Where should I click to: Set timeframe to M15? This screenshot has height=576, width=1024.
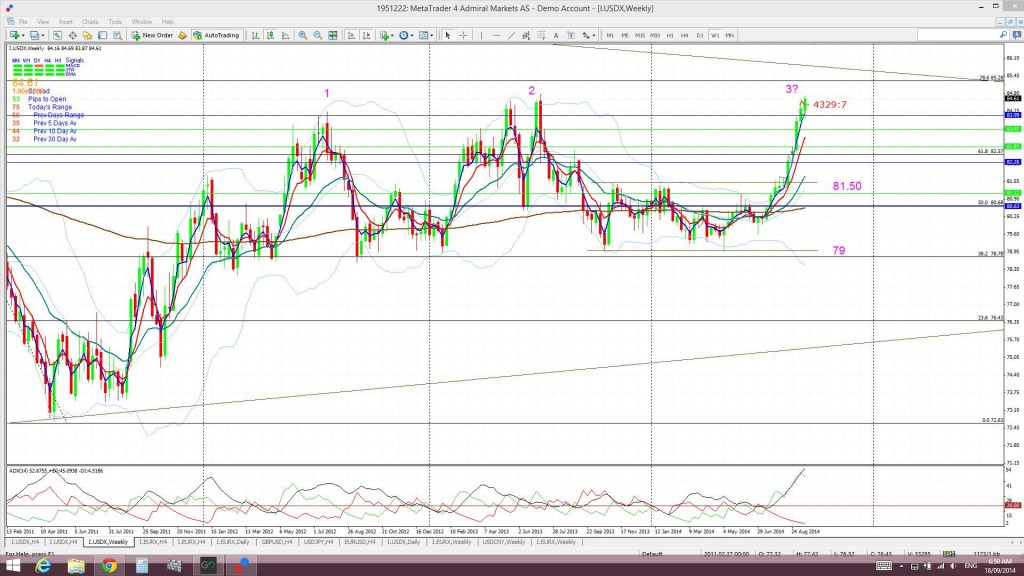pyautogui.click(x=640, y=35)
